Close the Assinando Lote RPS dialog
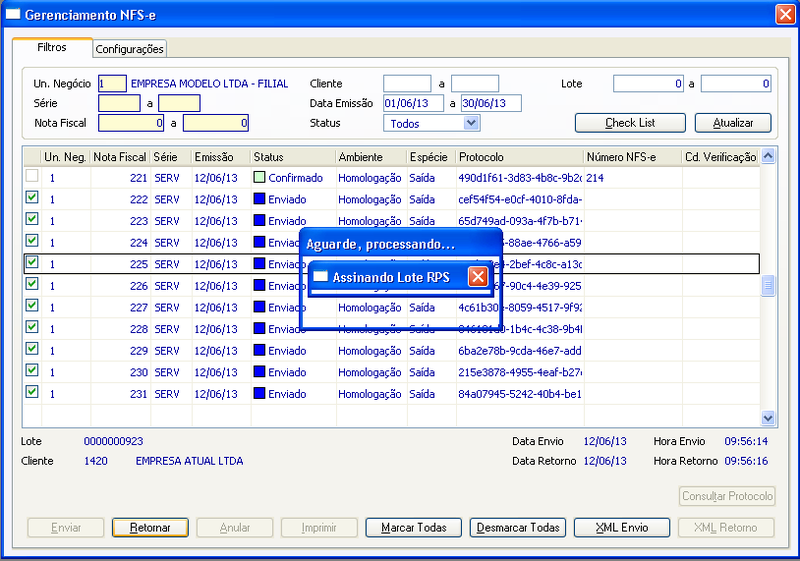 click(478, 277)
